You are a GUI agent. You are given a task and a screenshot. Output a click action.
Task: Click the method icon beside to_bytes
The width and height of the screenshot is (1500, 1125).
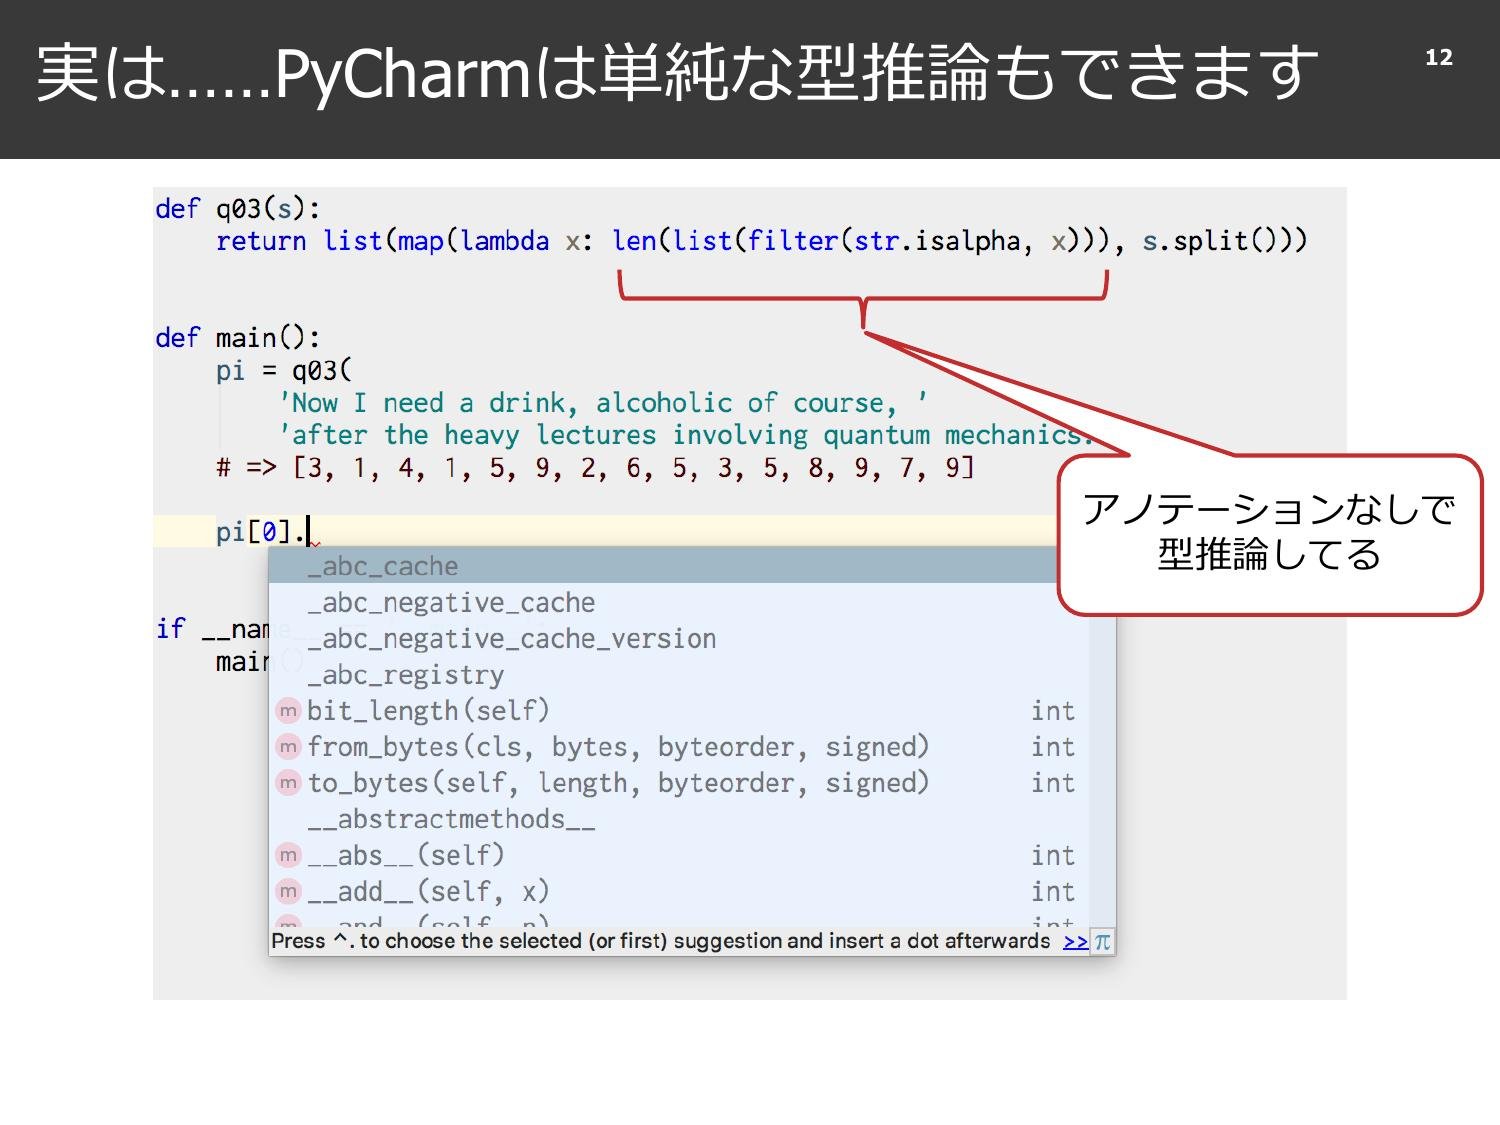pyautogui.click(x=287, y=783)
